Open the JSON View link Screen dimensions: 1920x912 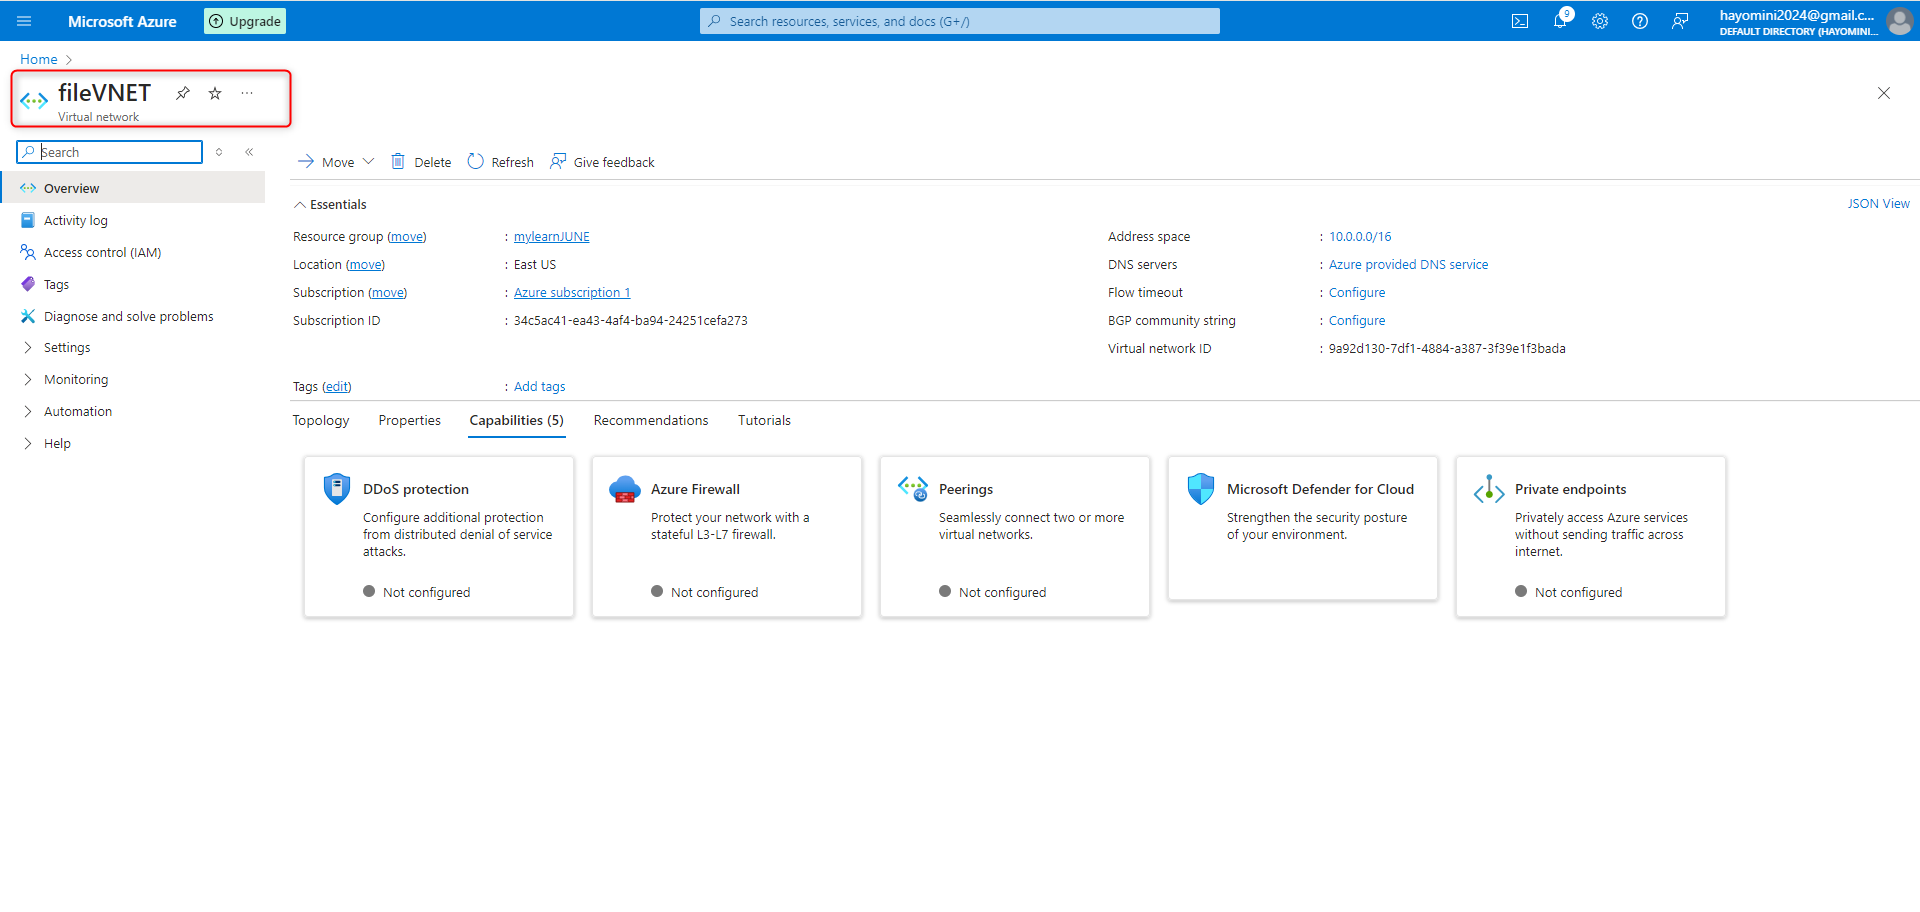pyautogui.click(x=1878, y=204)
